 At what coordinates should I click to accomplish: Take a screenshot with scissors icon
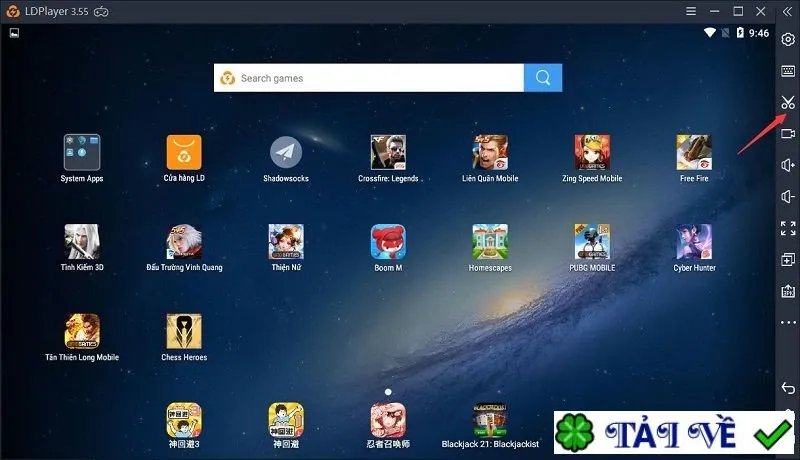coord(788,103)
